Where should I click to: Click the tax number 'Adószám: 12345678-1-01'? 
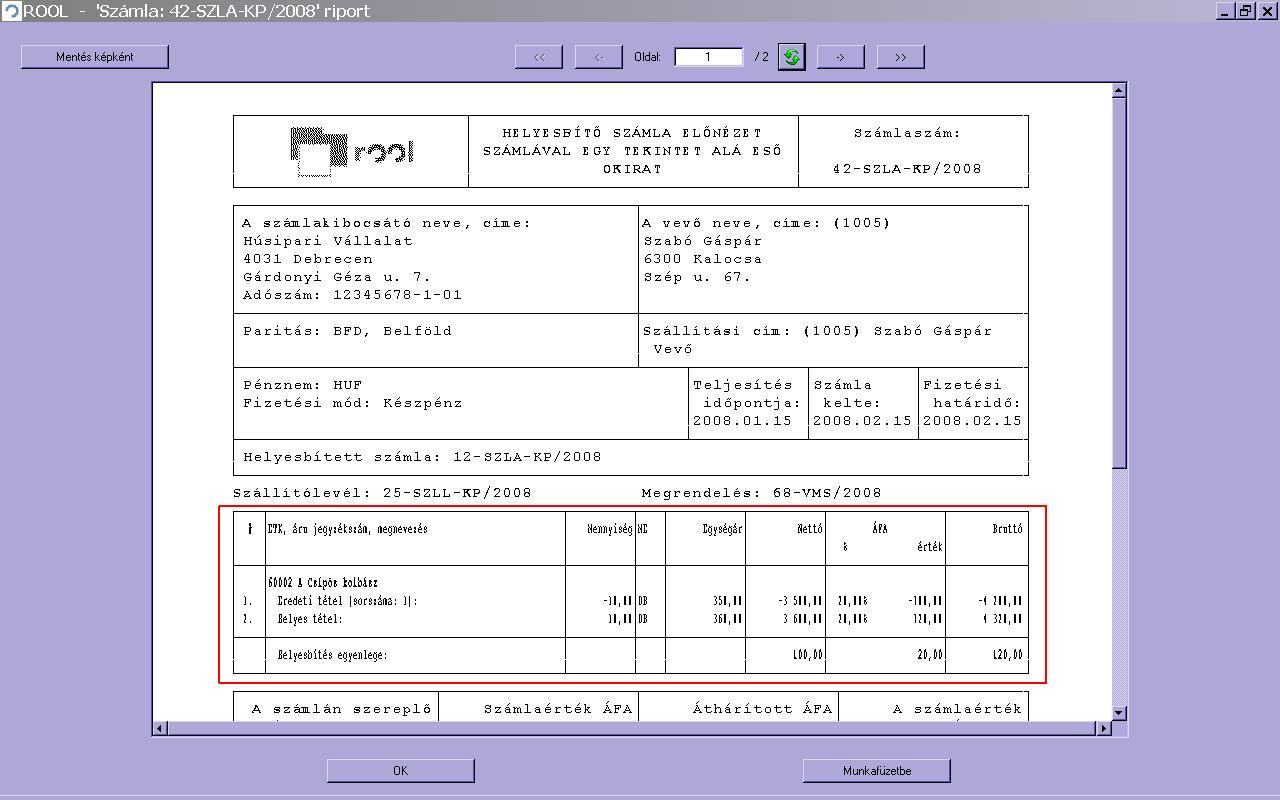(352, 295)
